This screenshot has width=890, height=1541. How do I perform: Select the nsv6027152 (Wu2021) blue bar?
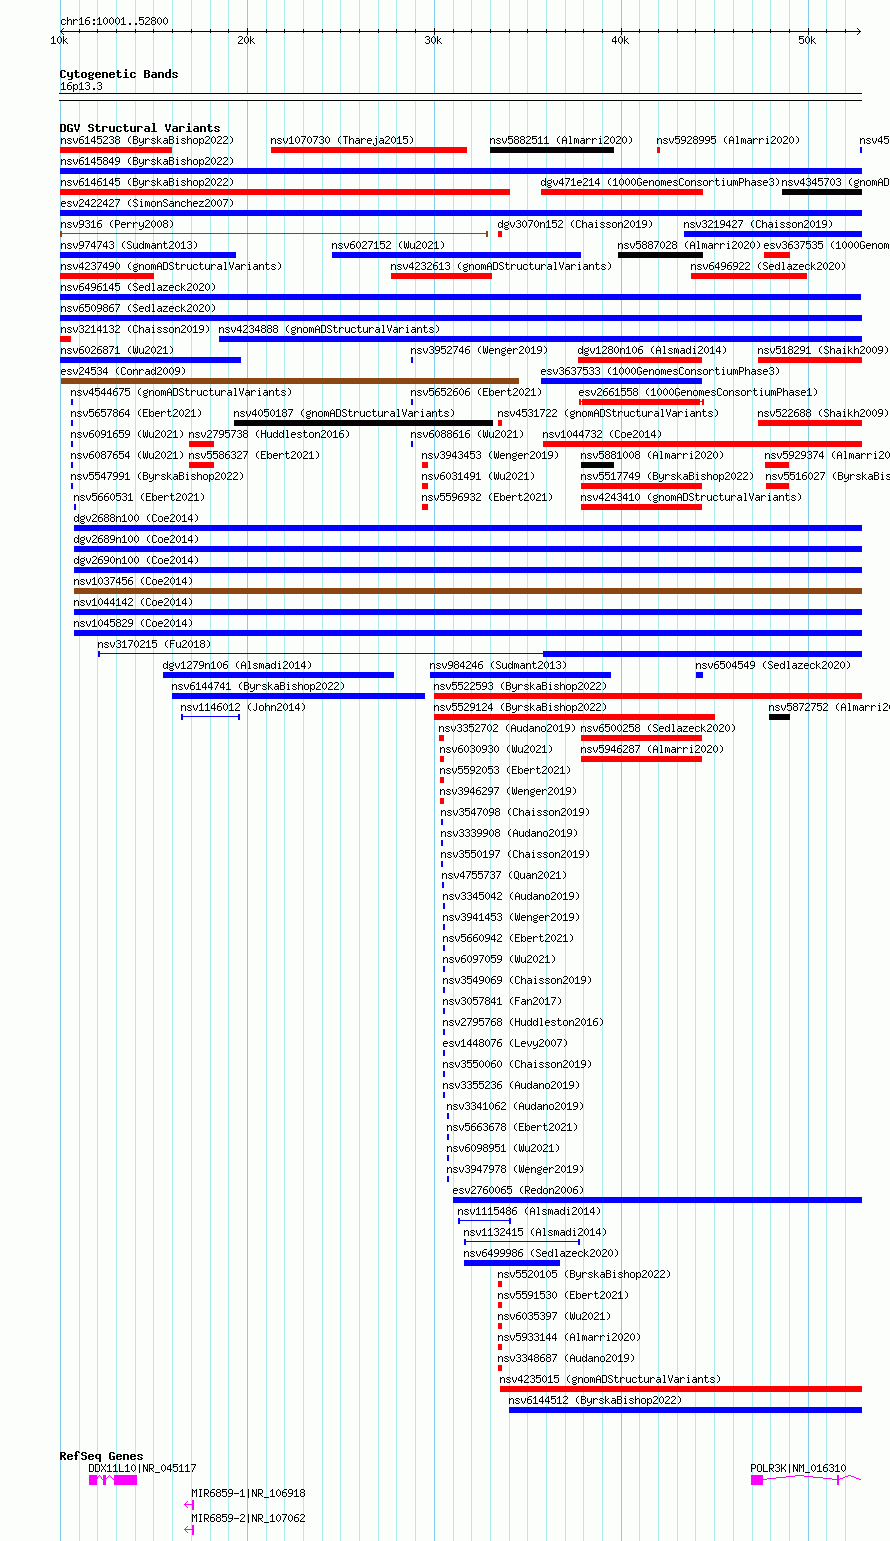[x=456, y=255]
